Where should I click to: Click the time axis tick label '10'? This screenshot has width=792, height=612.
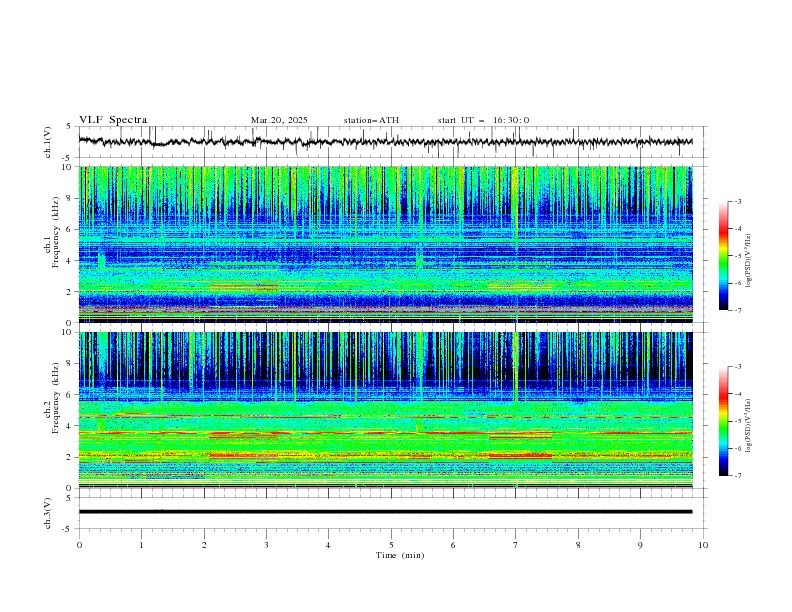(703, 545)
